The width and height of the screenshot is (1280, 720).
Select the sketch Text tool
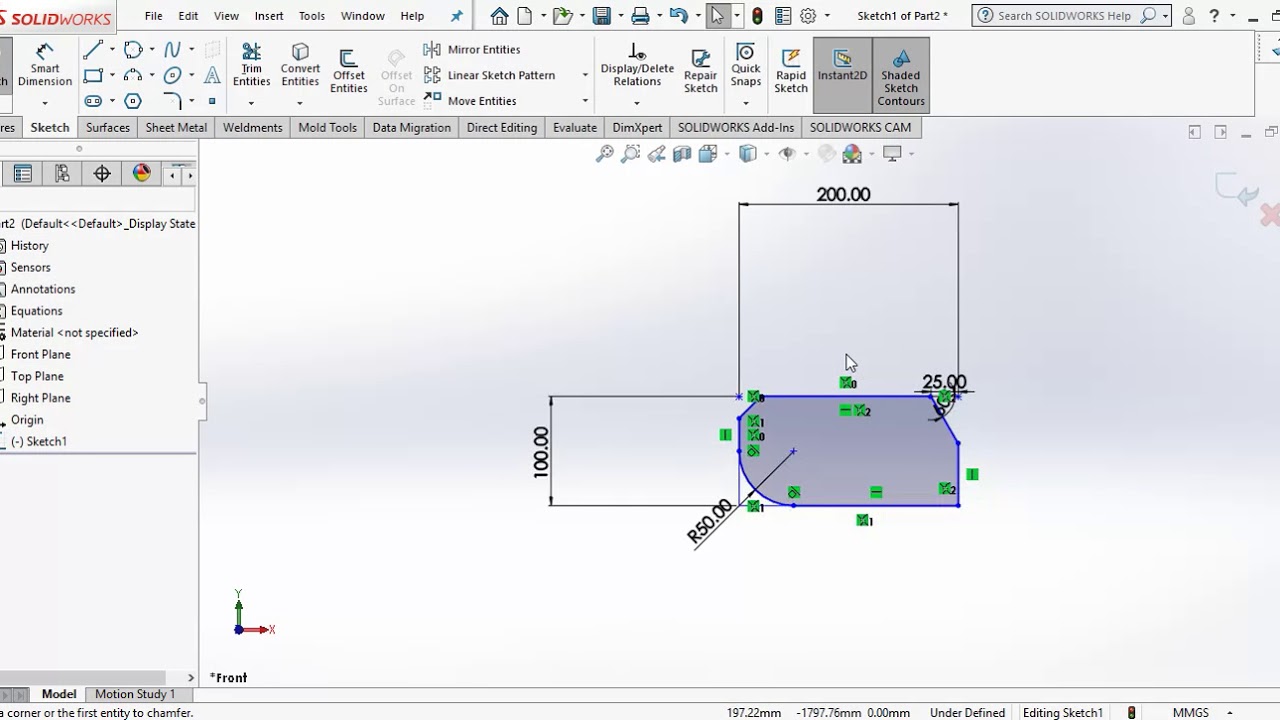212,75
